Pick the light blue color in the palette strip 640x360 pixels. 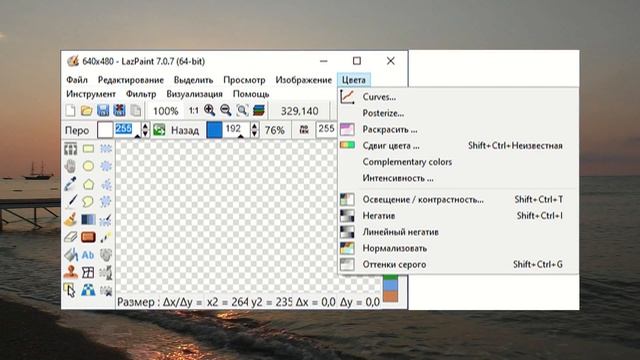[x=390, y=285]
